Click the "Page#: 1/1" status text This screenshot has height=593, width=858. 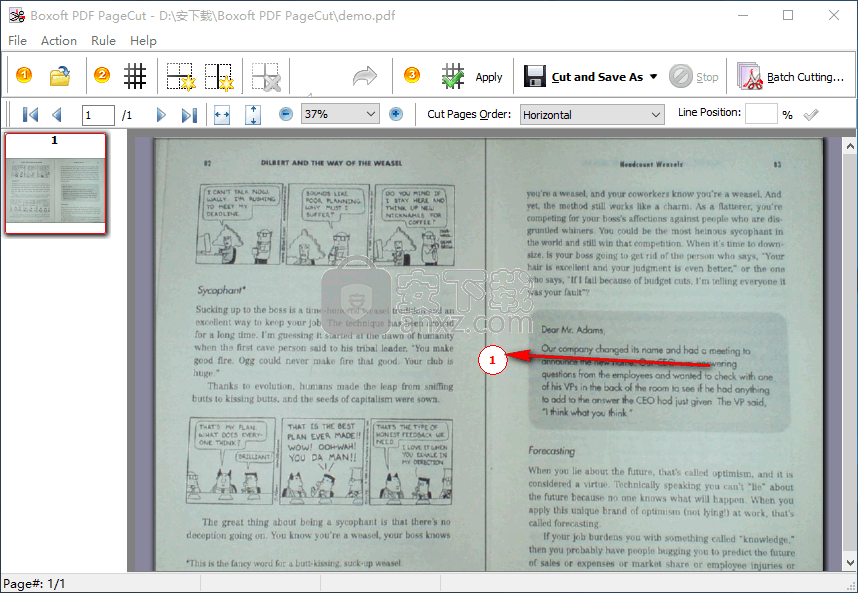tap(34, 584)
